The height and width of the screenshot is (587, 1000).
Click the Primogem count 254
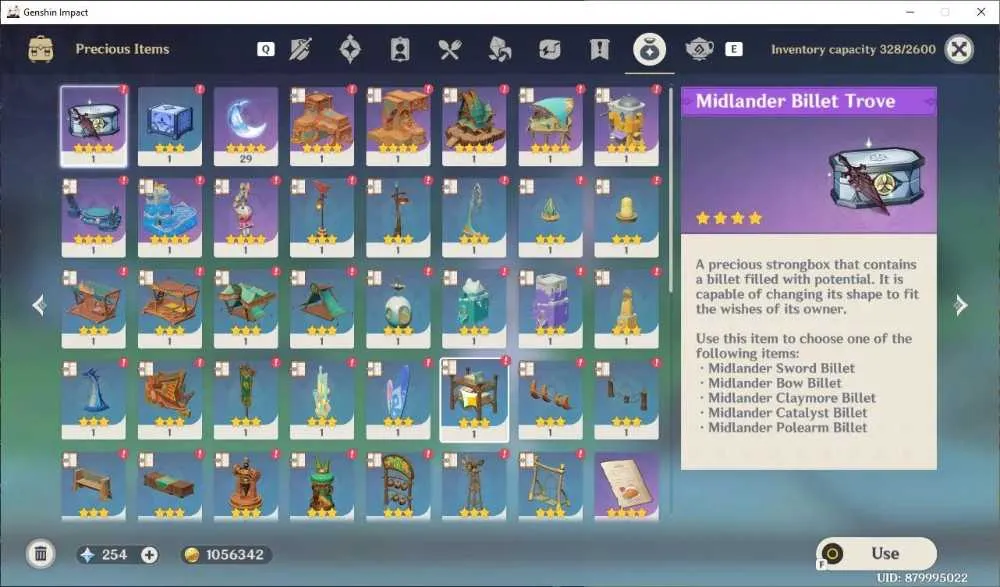click(x=114, y=554)
